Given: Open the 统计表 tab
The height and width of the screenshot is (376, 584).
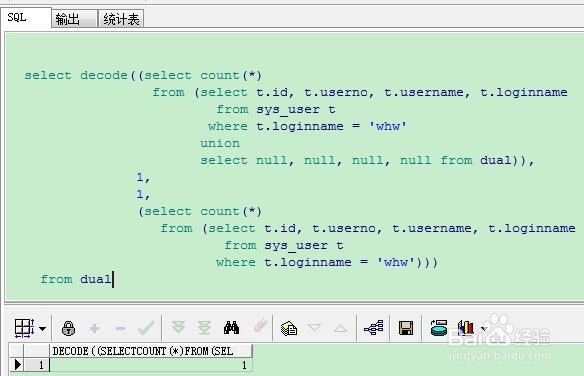Looking at the screenshot, I should tap(121, 19).
